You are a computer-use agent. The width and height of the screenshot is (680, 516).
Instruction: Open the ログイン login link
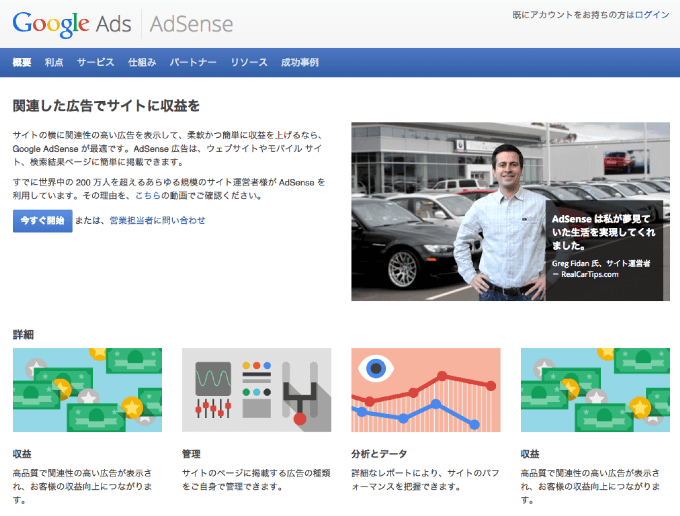(x=651, y=16)
